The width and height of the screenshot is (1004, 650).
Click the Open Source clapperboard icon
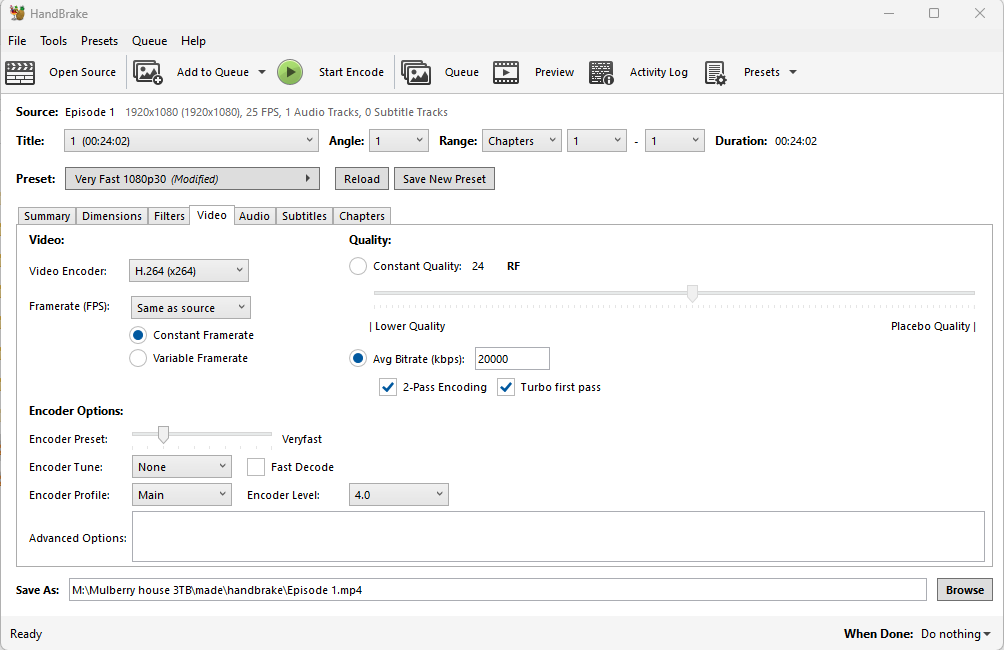pos(20,72)
